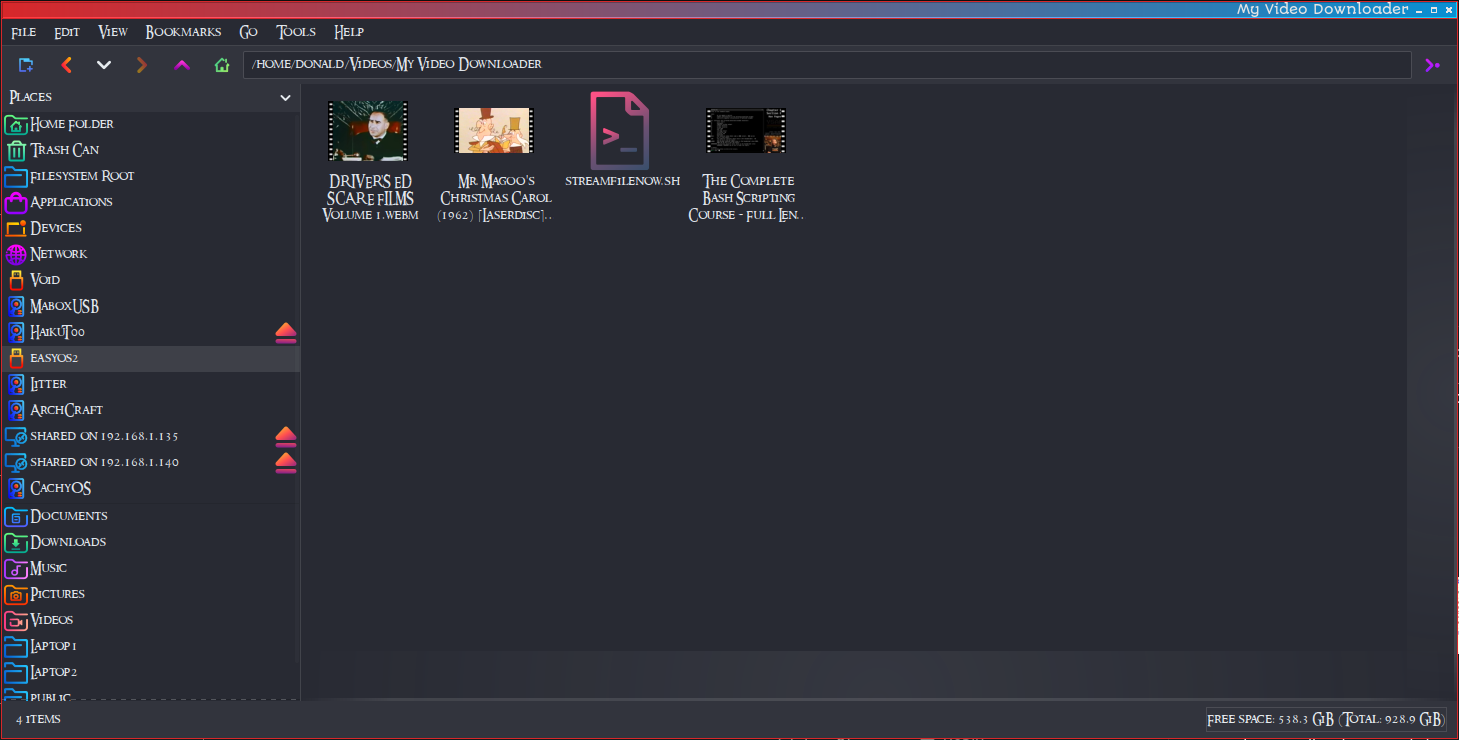This screenshot has height=740, width=1459.
Task: Open the Bookmarks menu
Action: click(183, 32)
